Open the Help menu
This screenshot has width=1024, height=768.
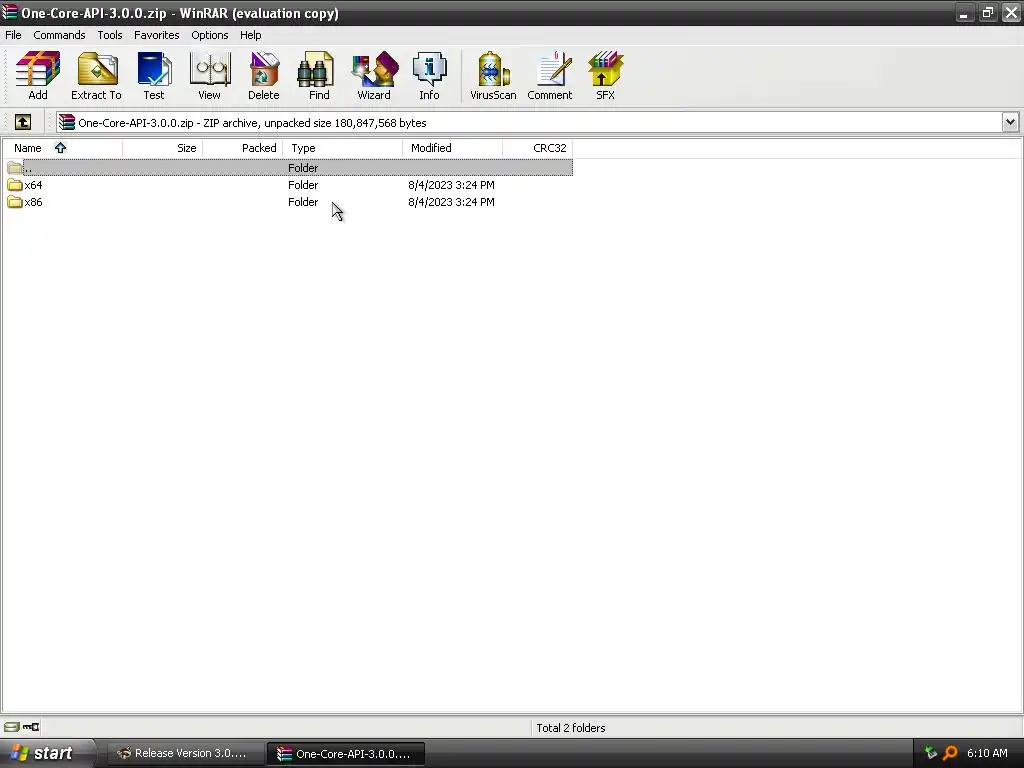coord(250,35)
